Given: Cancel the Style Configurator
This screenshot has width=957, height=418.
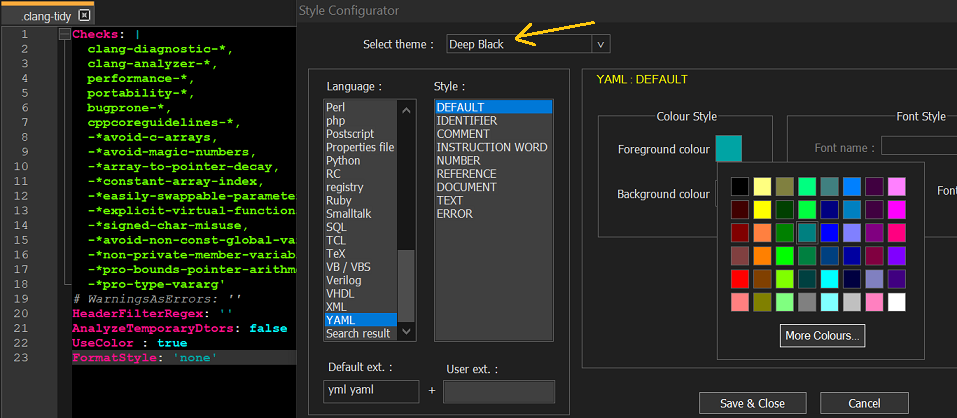Looking at the screenshot, I should 864,403.
